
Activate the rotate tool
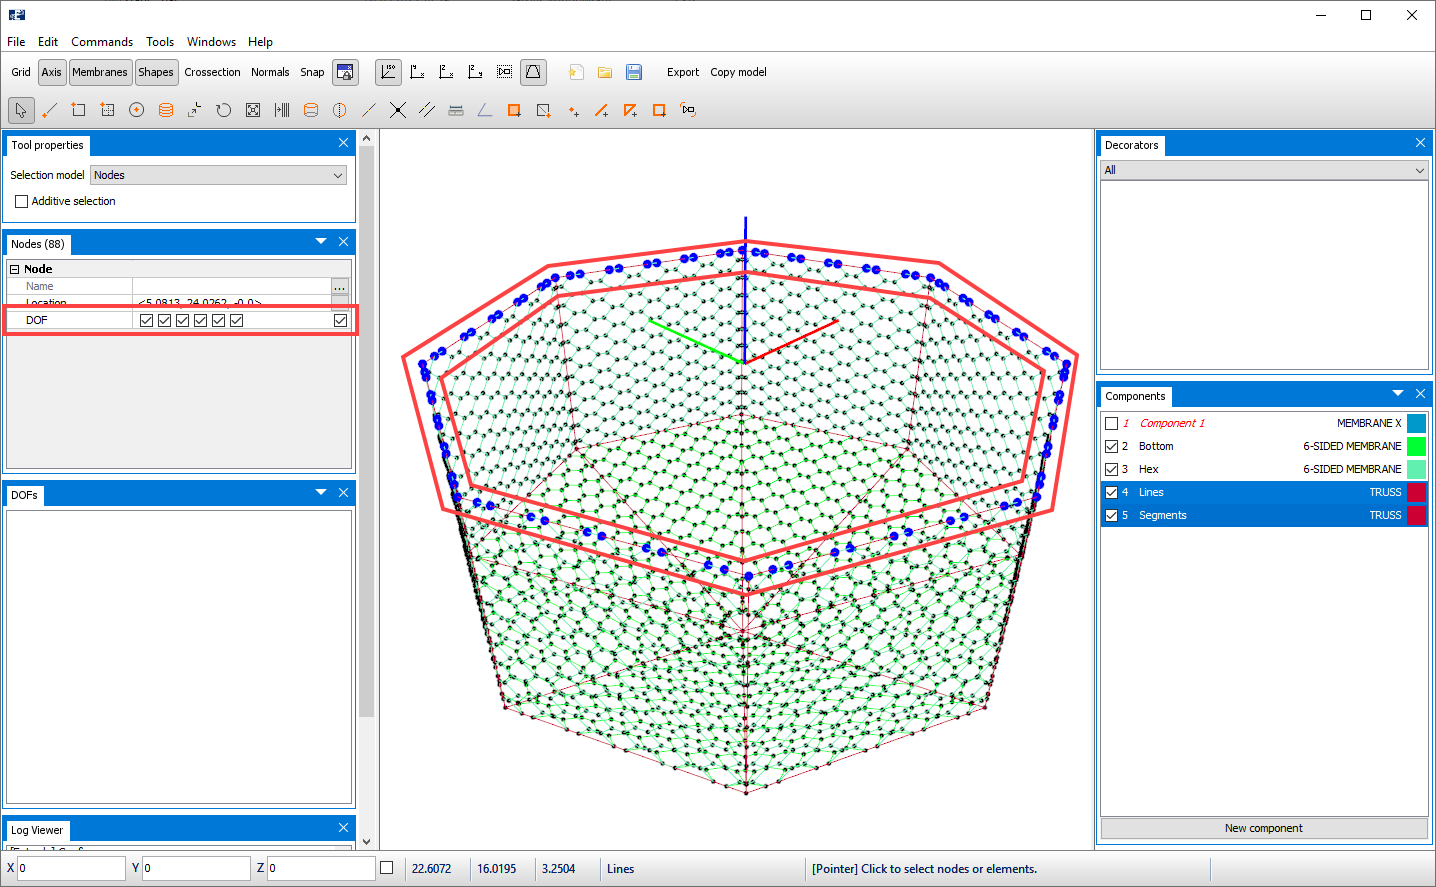click(223, 110)
